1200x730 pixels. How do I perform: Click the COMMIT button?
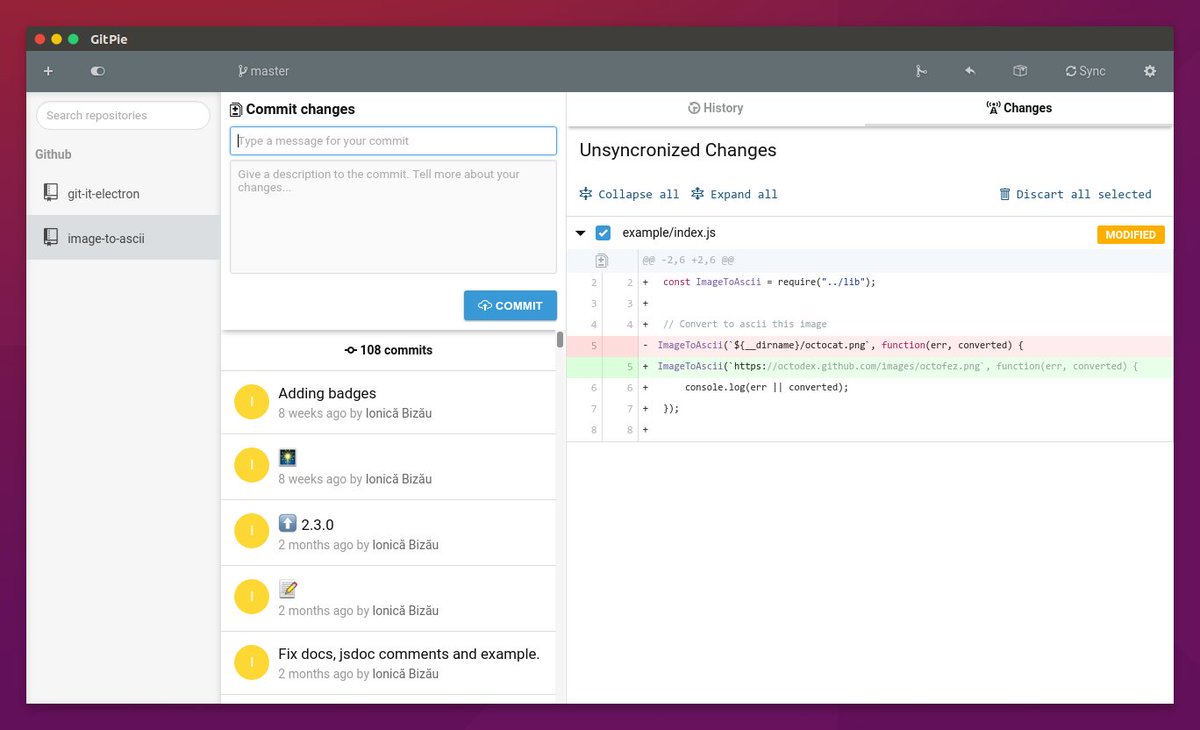tap(510, 305)
